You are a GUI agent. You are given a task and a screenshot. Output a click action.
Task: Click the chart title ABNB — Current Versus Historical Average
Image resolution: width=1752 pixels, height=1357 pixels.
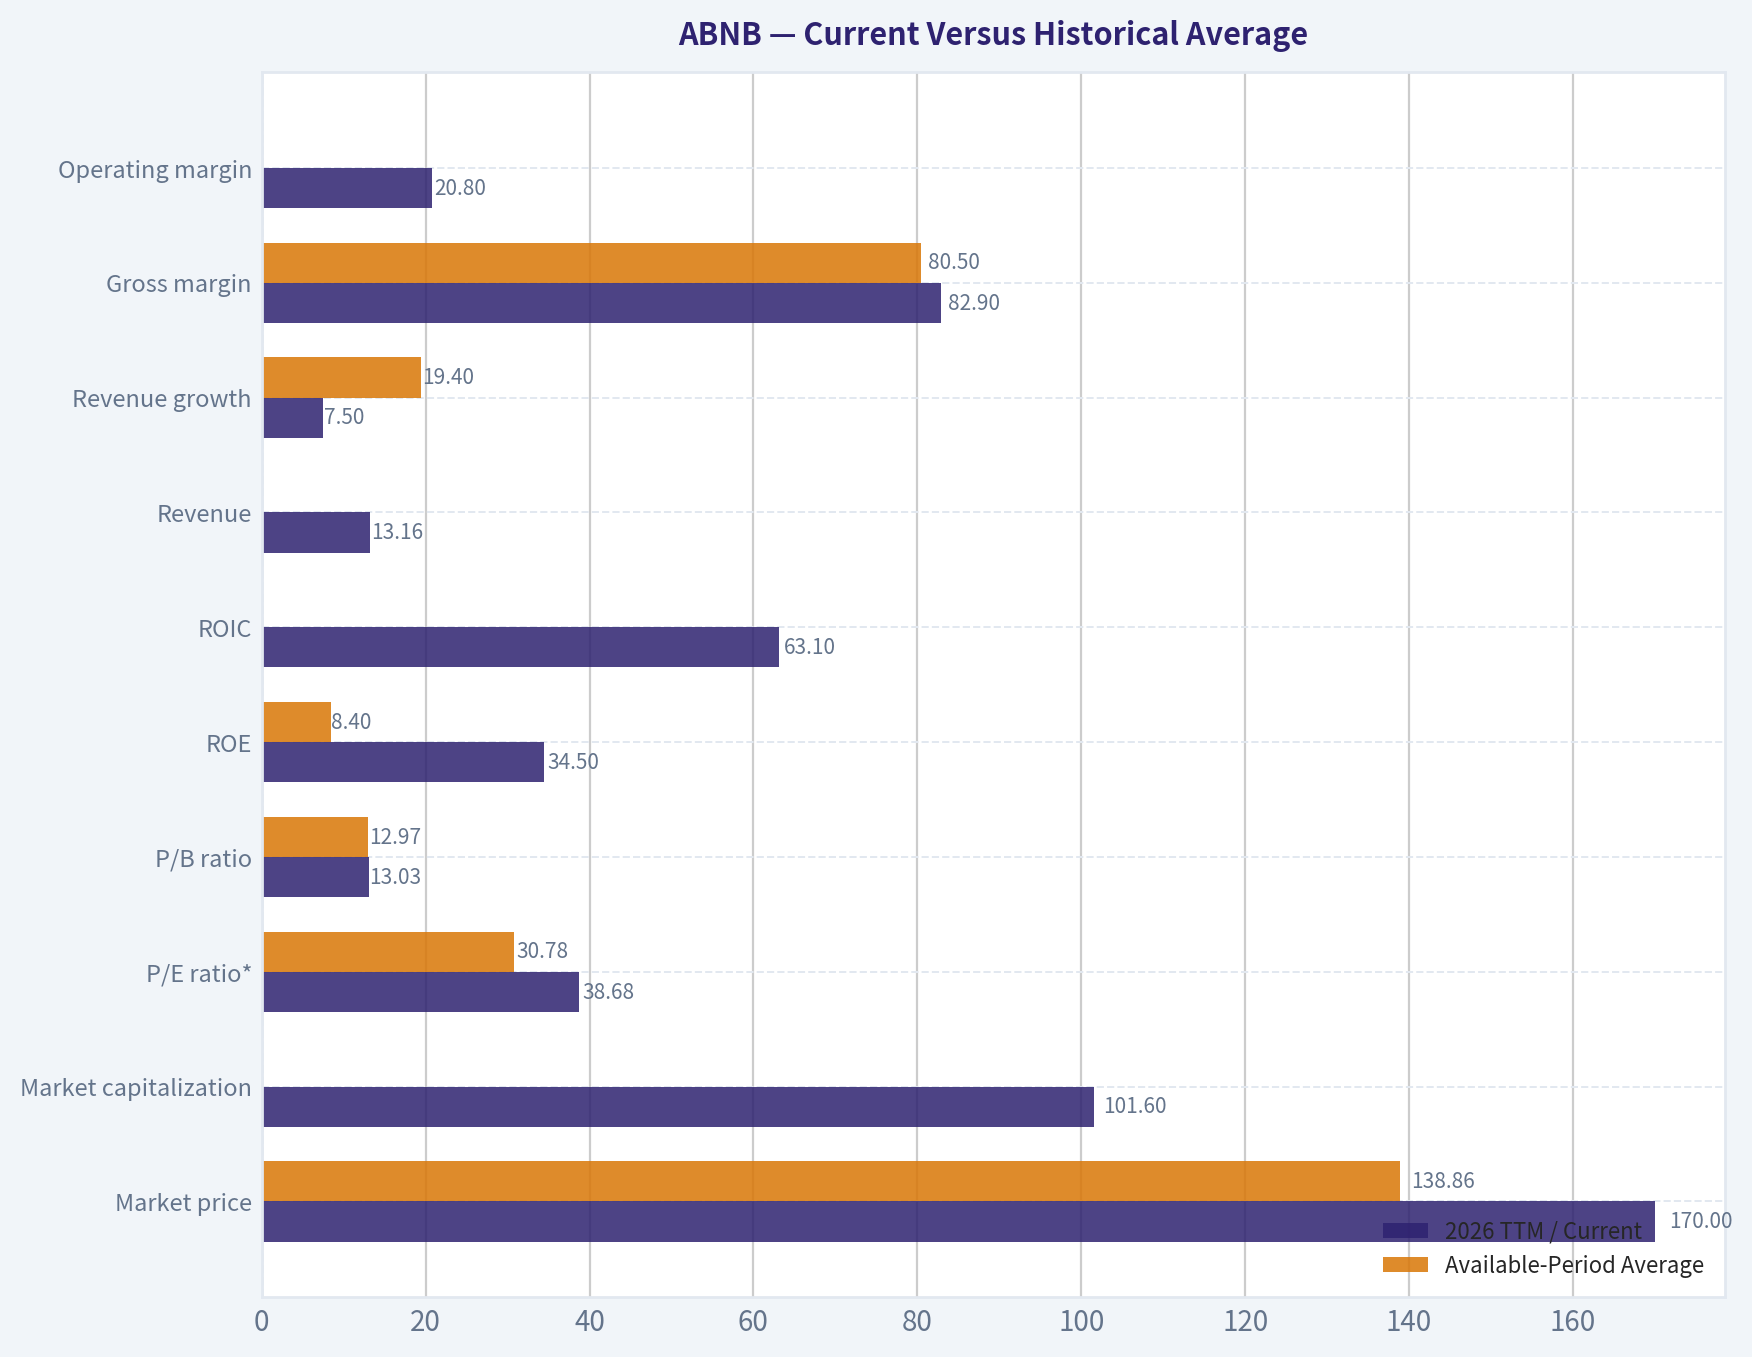(x=993, y=34)
